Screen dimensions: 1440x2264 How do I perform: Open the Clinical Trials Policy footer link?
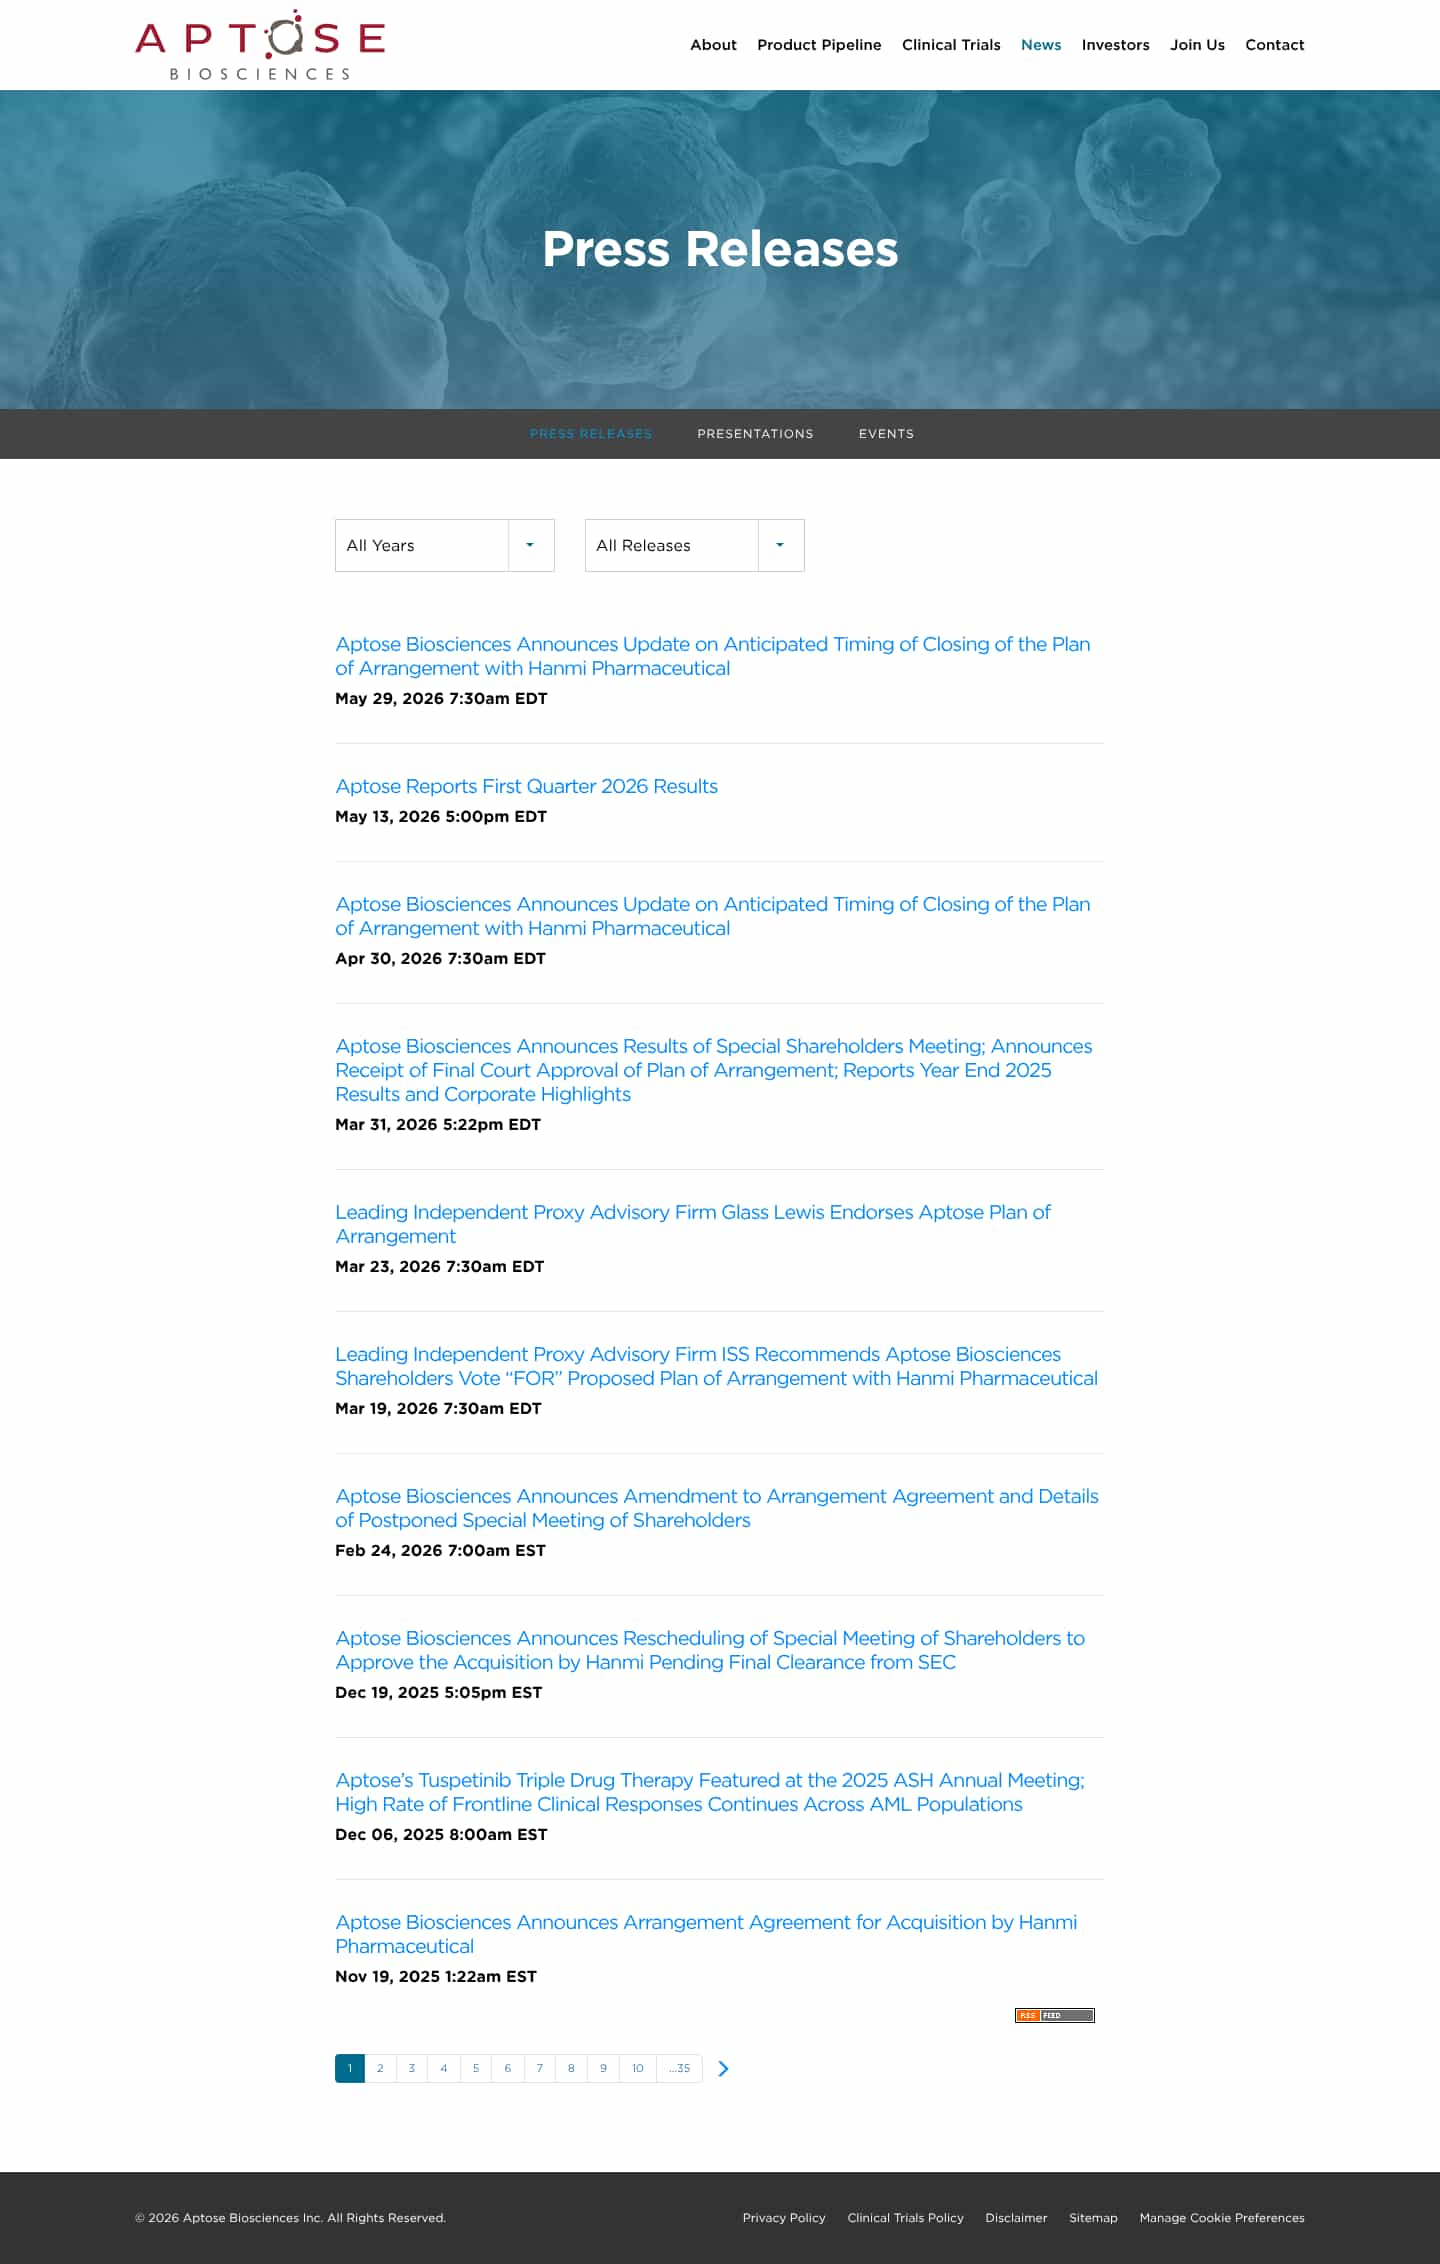tap(906, 2218)
